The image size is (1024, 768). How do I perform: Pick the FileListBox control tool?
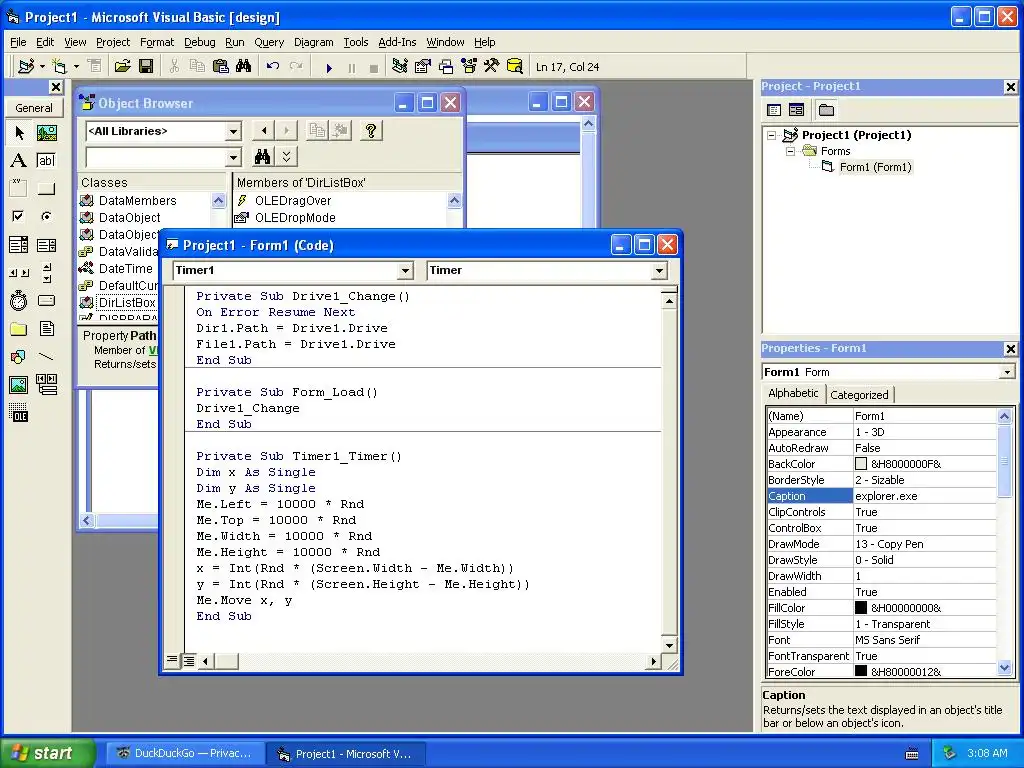[x=46, y=328]
